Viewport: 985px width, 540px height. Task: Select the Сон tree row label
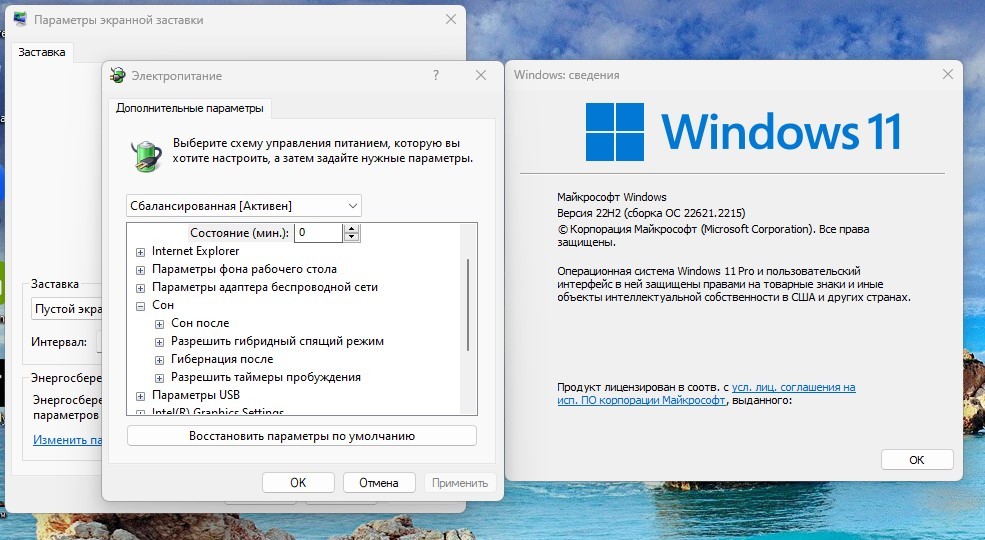(x=163, y=305)
